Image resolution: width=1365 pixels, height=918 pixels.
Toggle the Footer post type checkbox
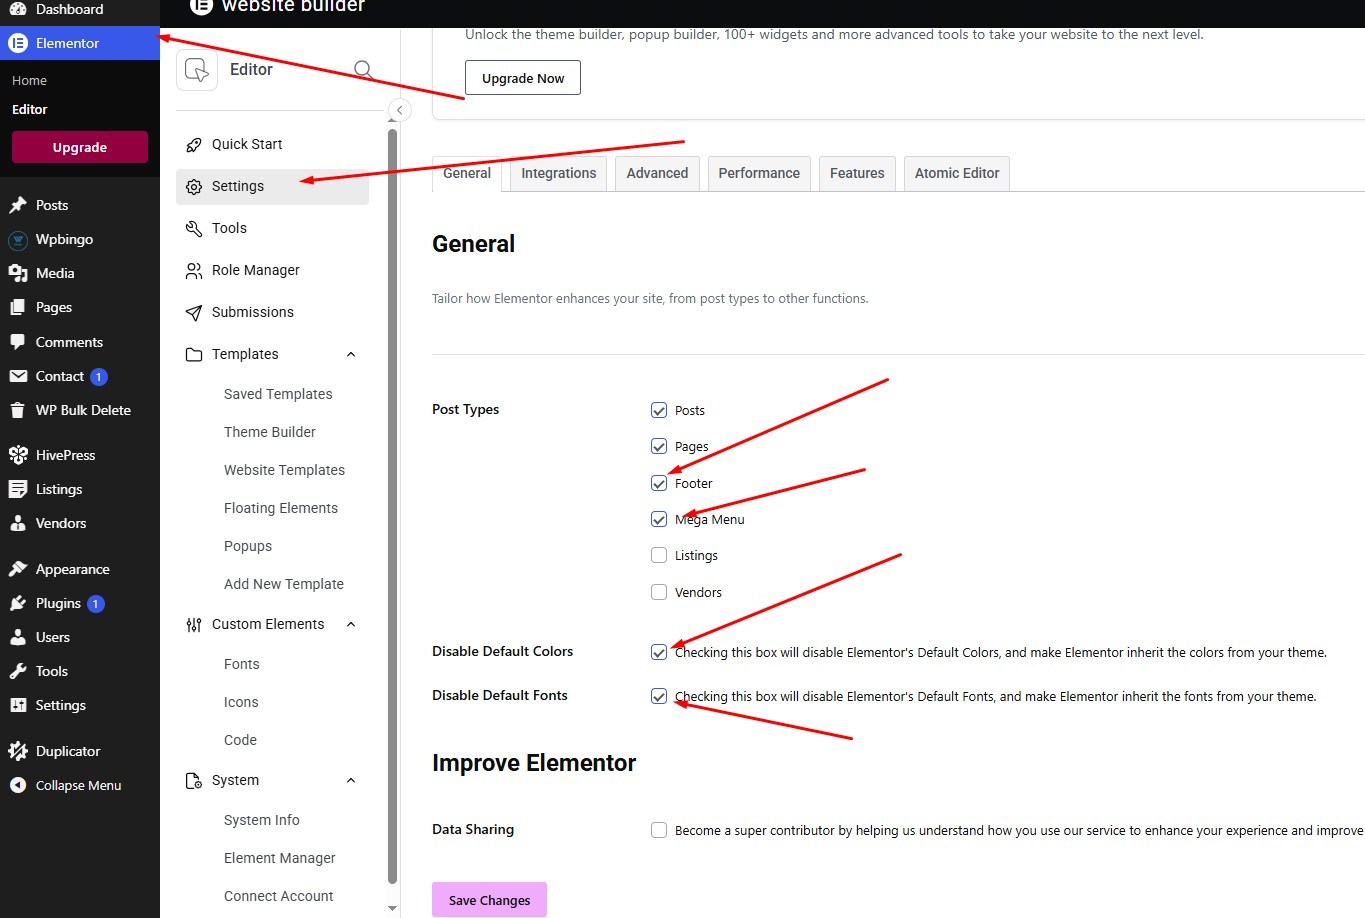(x=659, y=483)
